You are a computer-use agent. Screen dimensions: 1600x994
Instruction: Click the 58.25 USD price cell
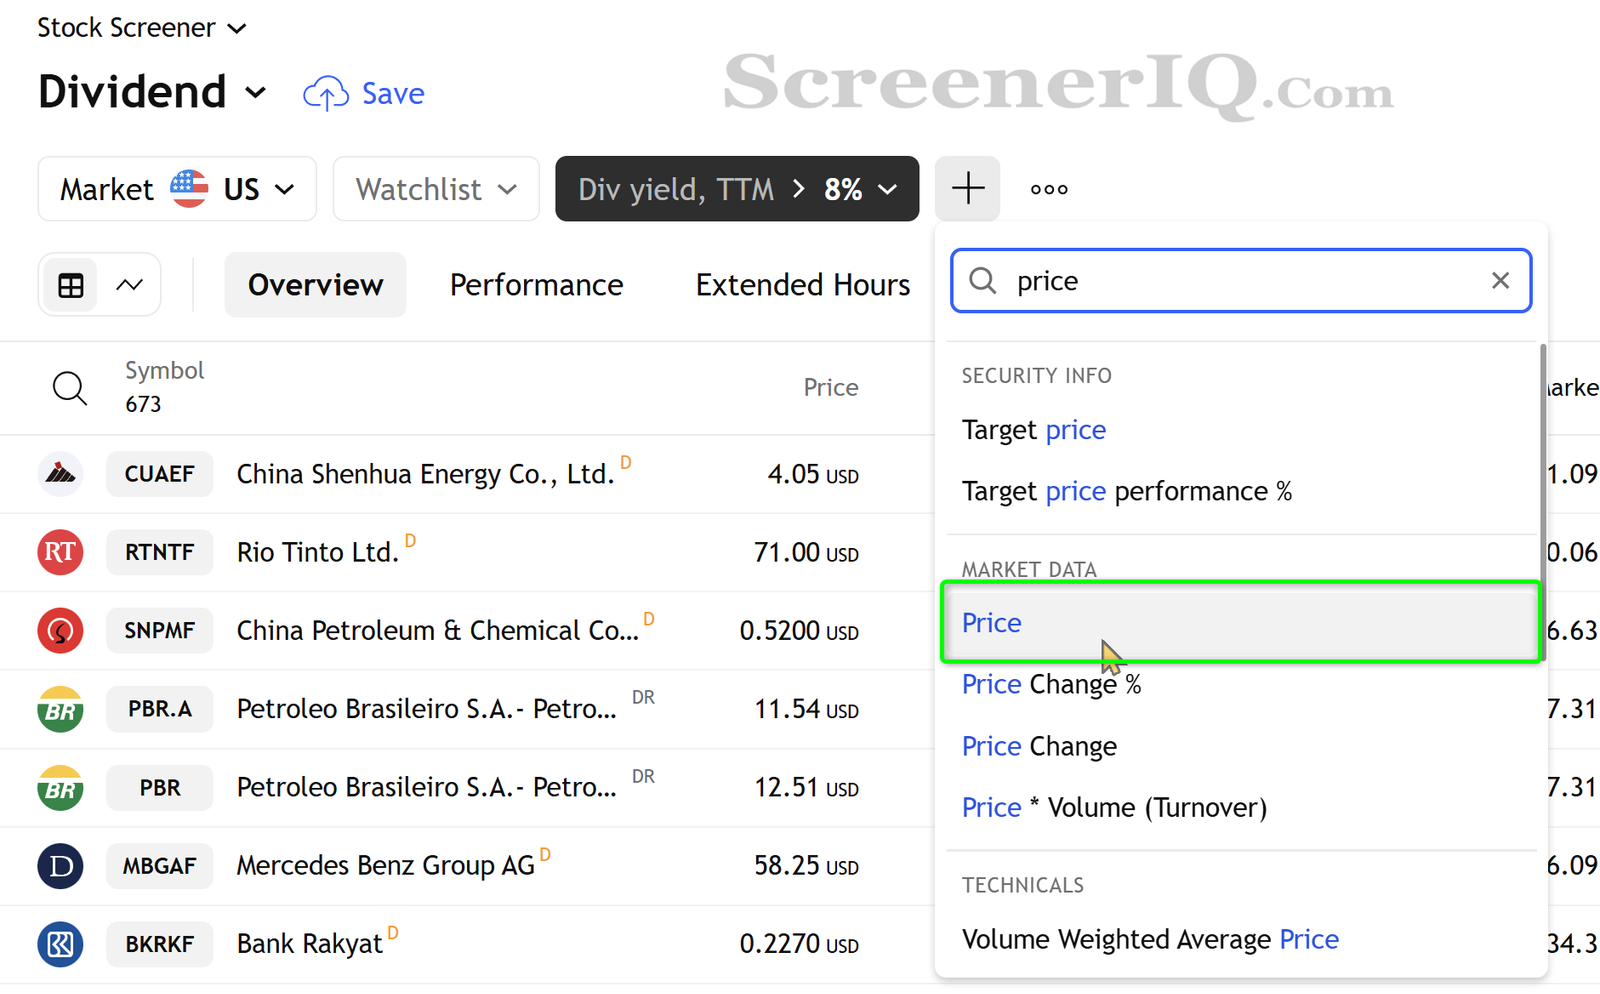coord(806,866)
